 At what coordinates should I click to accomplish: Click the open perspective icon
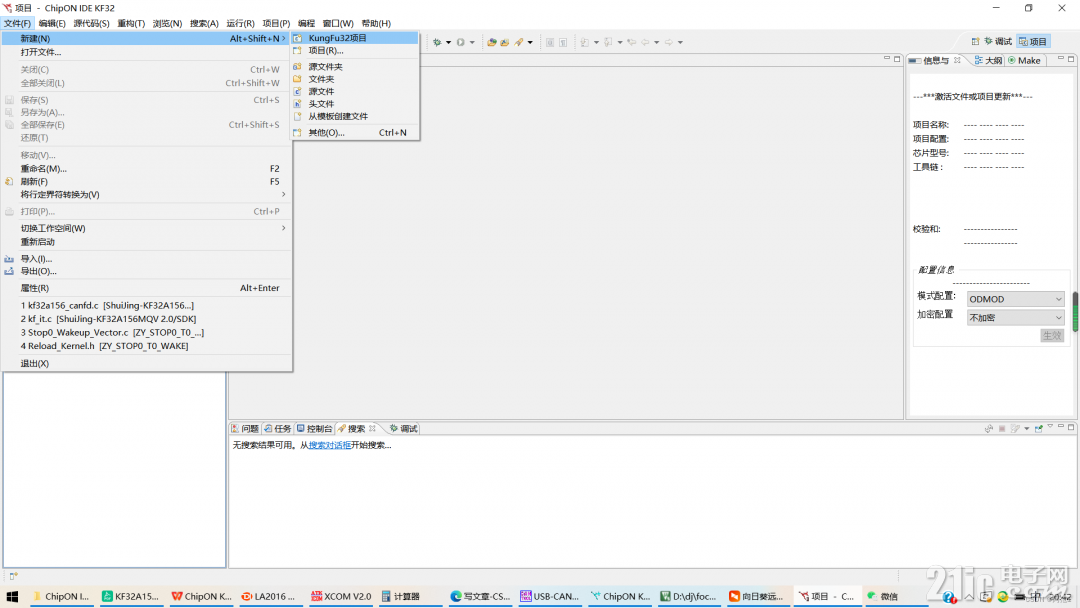tap(975, 41)
